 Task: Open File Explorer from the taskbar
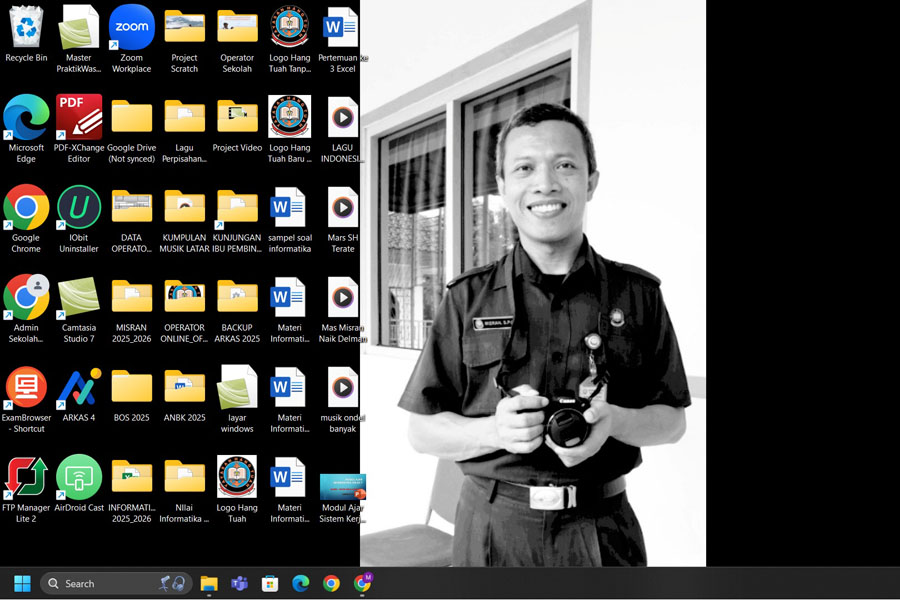coord(209,583)
